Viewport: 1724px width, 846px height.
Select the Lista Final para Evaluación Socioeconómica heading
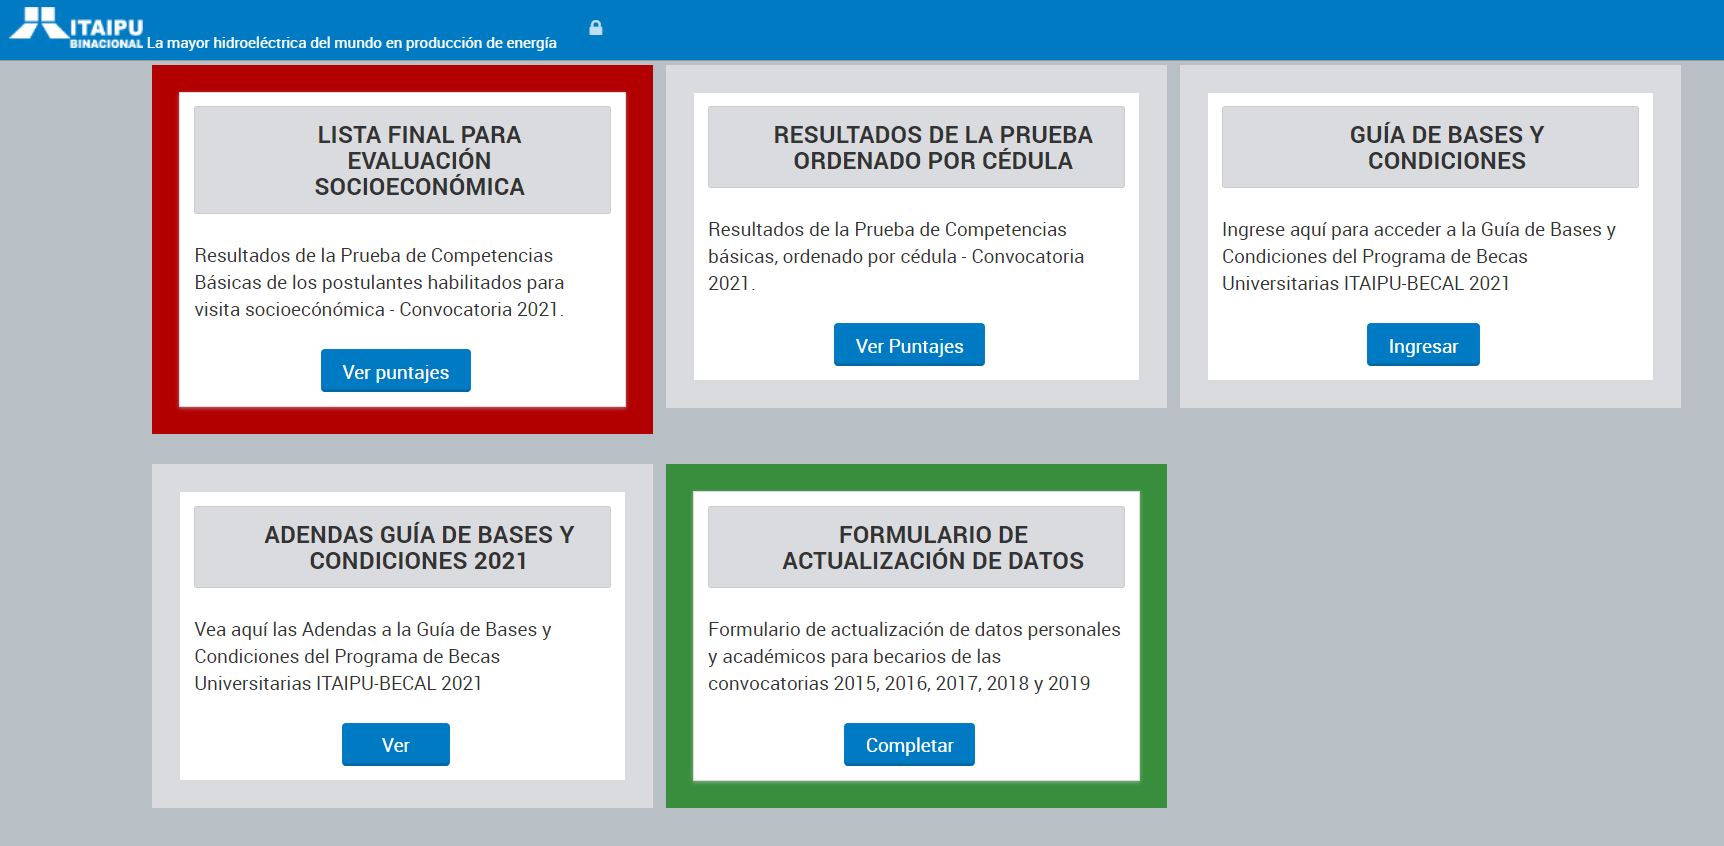pyautogui.click(x=402, y=160)
